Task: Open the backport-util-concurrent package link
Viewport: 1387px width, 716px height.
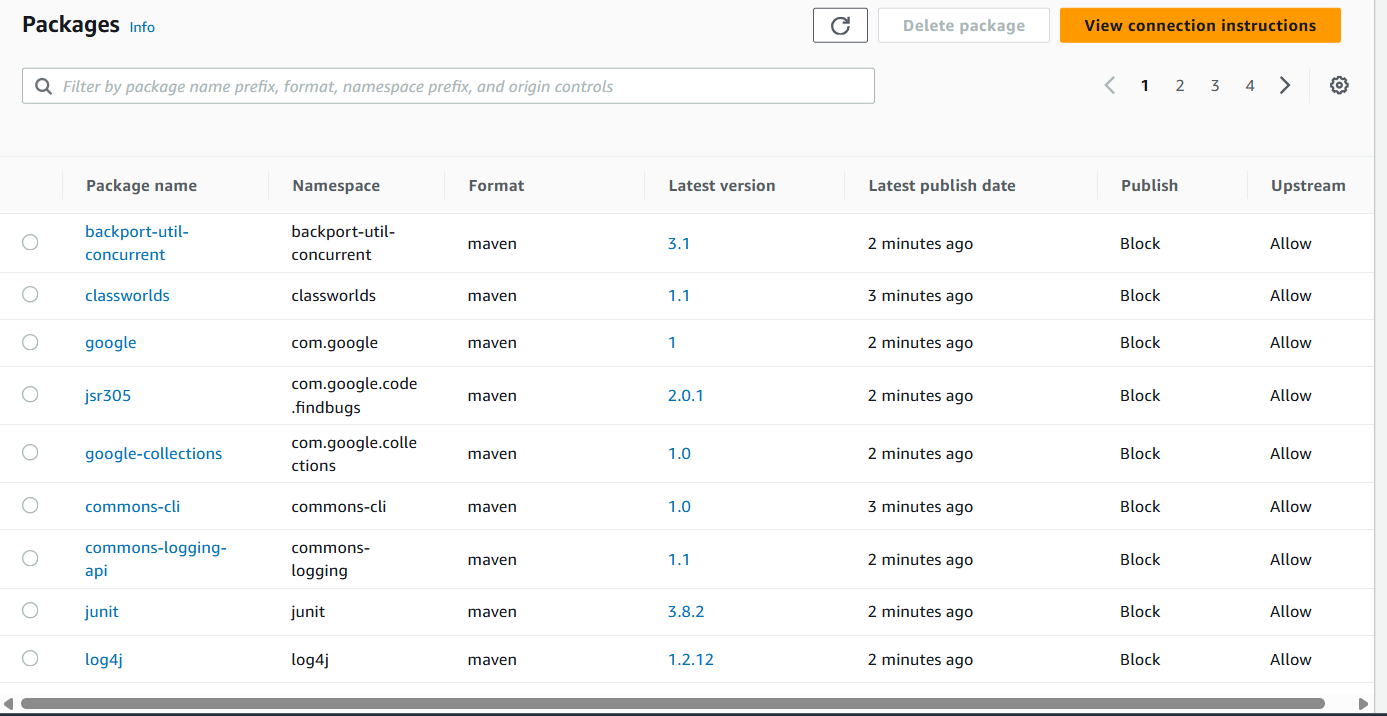Action: [x=137, y=243]
